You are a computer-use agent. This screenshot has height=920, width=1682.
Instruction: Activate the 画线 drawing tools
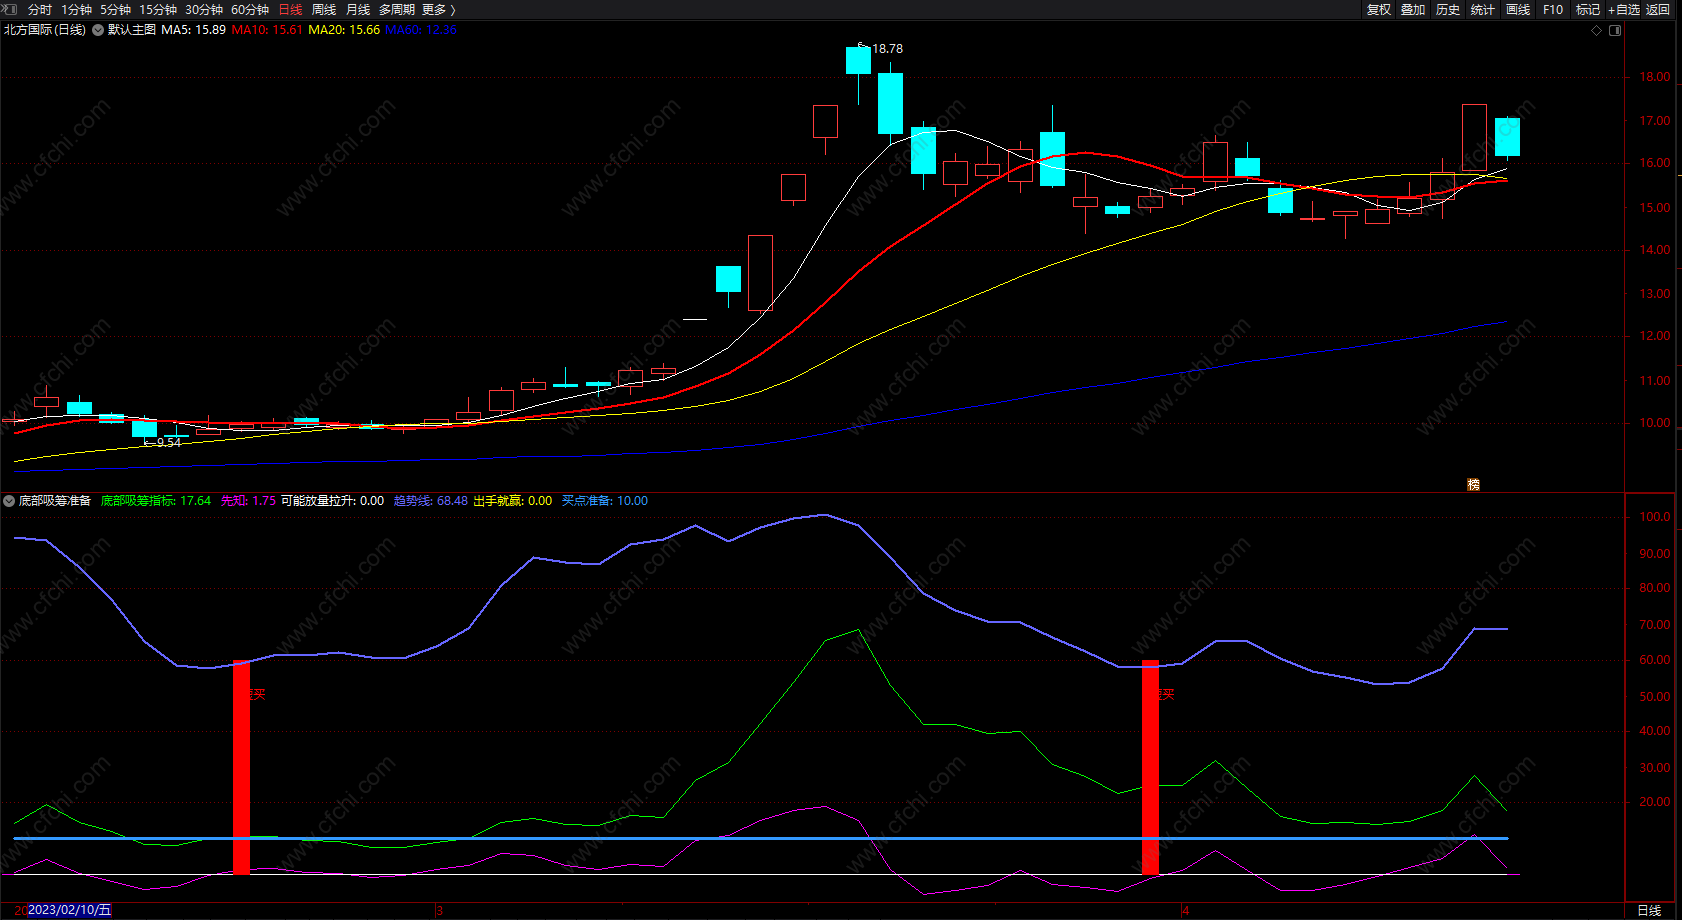1518,9
